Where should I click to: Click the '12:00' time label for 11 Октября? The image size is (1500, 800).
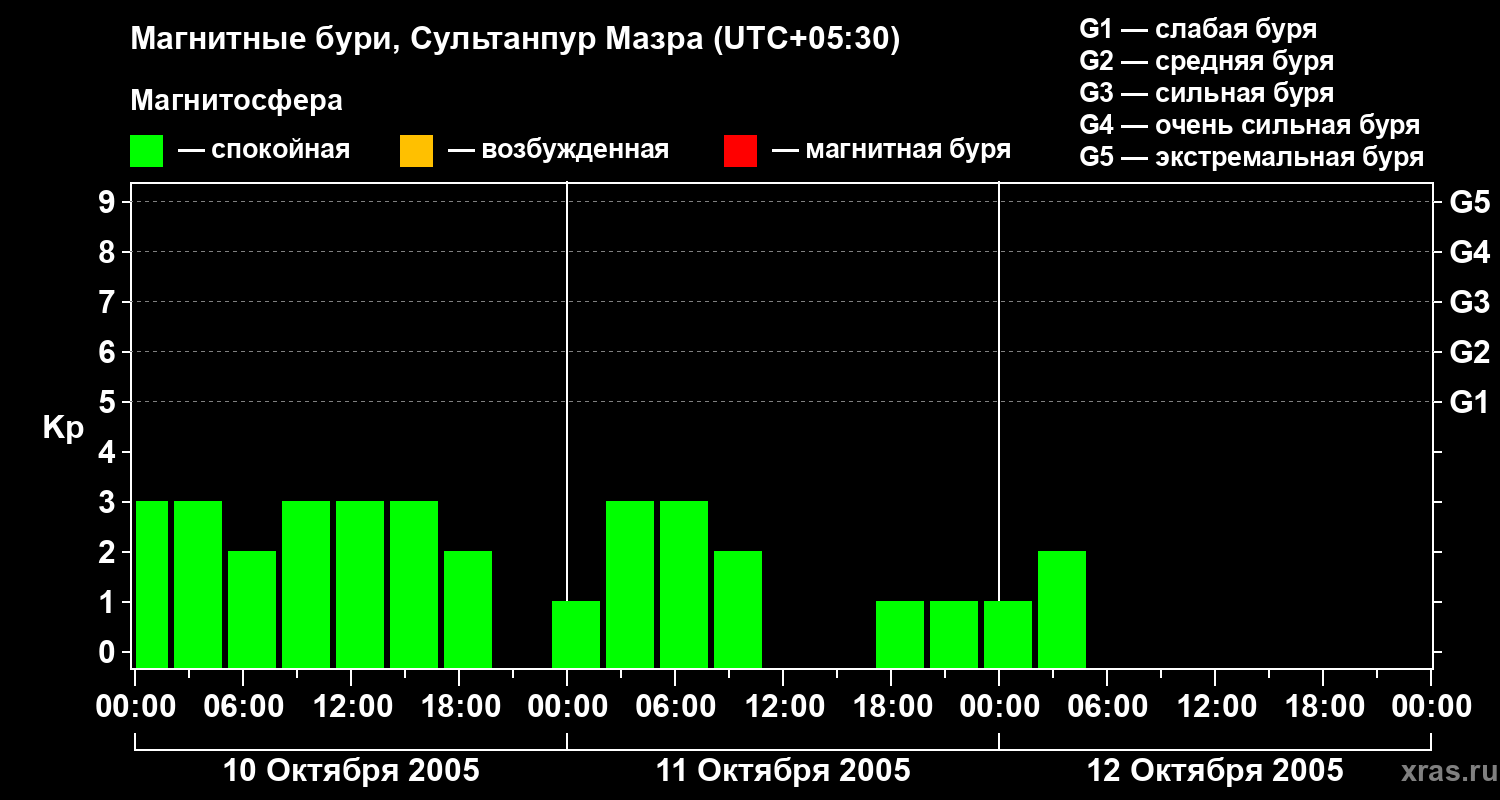click(x=783, y=707)
